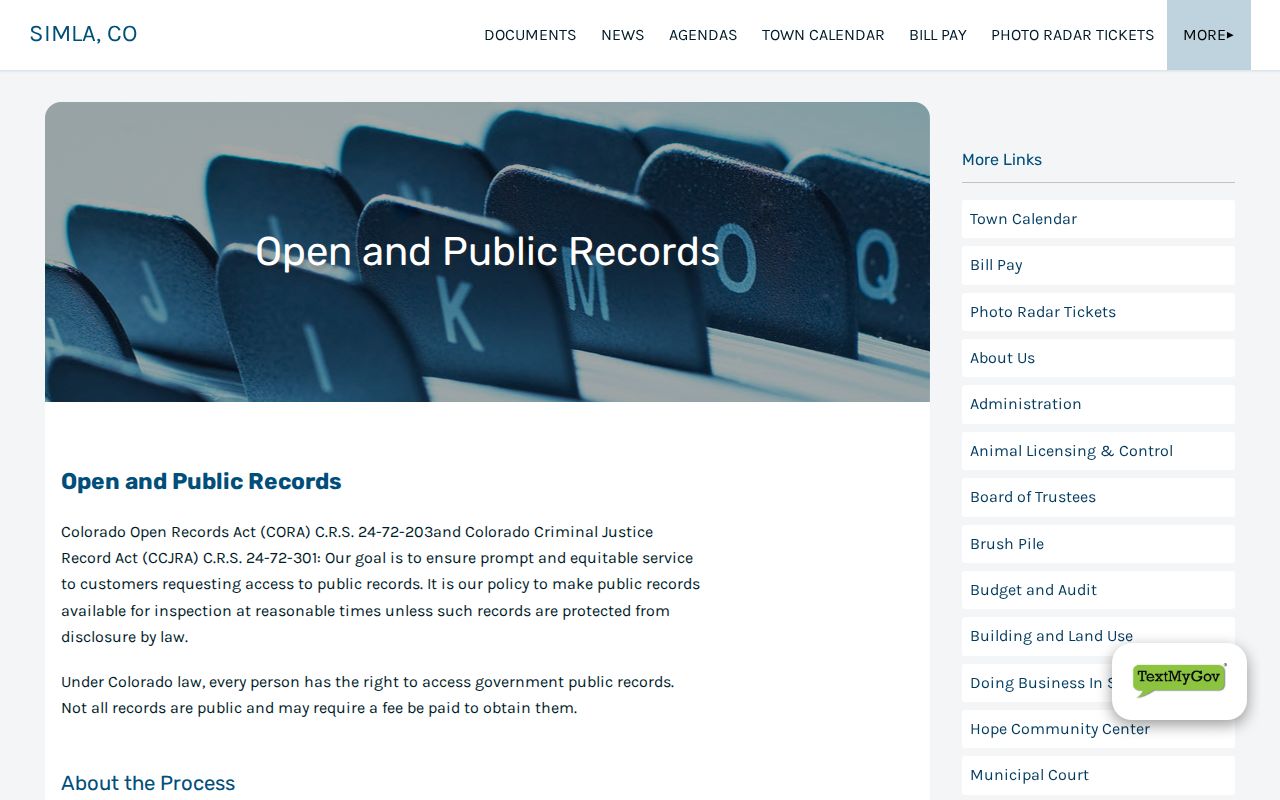Select Town Calendar in top navigation
Viewport: 1280px width, 800px height.
click(823, 35)
